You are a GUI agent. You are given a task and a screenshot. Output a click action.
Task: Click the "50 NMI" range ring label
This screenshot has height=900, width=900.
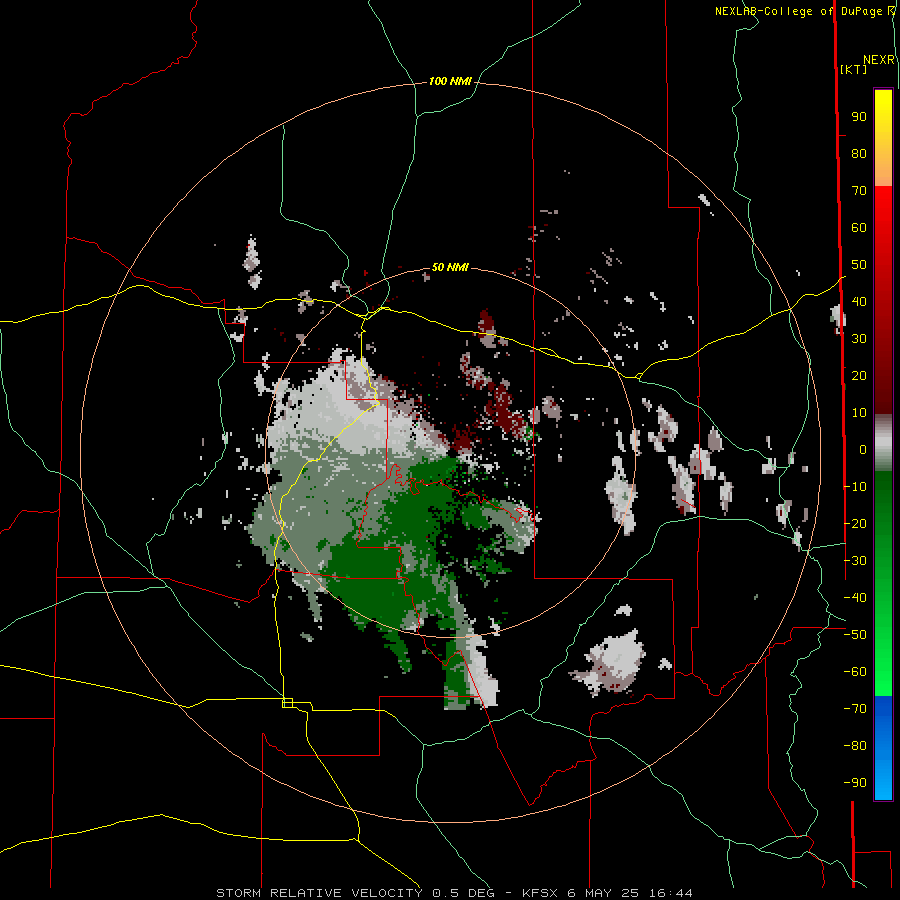point(450,267)
